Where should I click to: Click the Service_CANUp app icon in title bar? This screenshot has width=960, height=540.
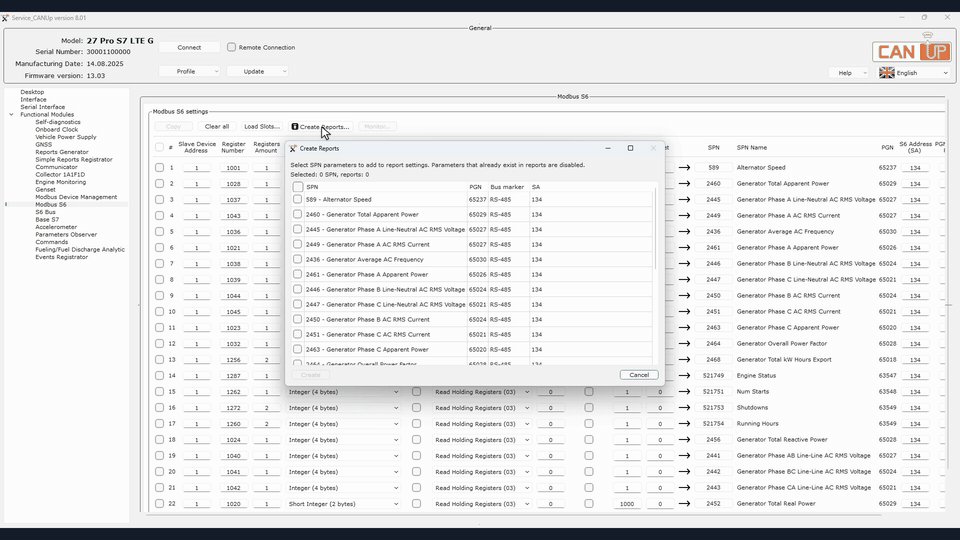click(5, 18)
